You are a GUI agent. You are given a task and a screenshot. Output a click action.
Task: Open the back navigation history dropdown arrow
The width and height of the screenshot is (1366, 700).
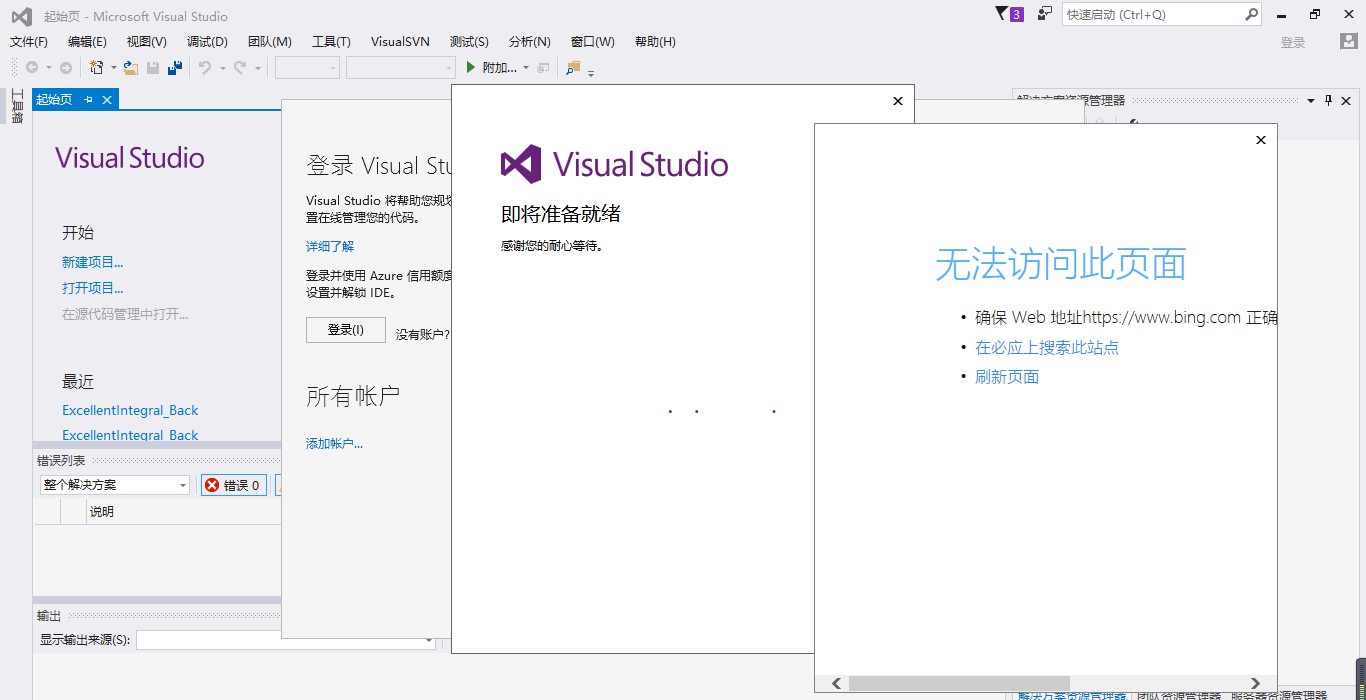[48, 68]
